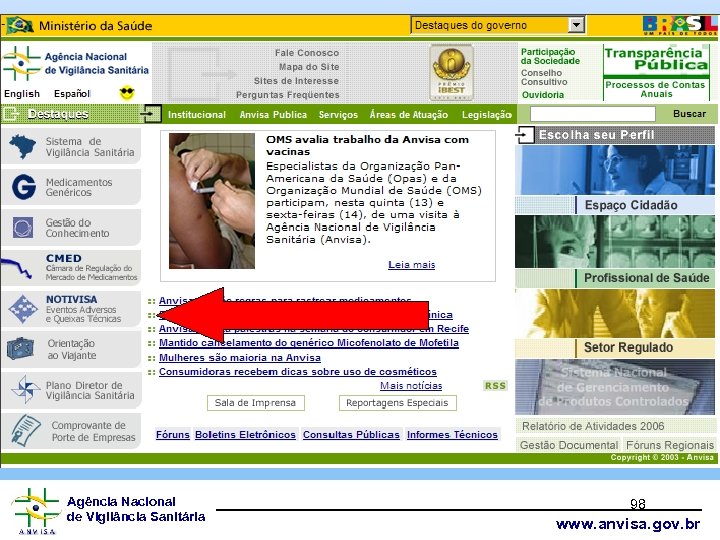The image size is (720, 540).
Task: Click the CMED declining graph icon
Action: (17, 269)
